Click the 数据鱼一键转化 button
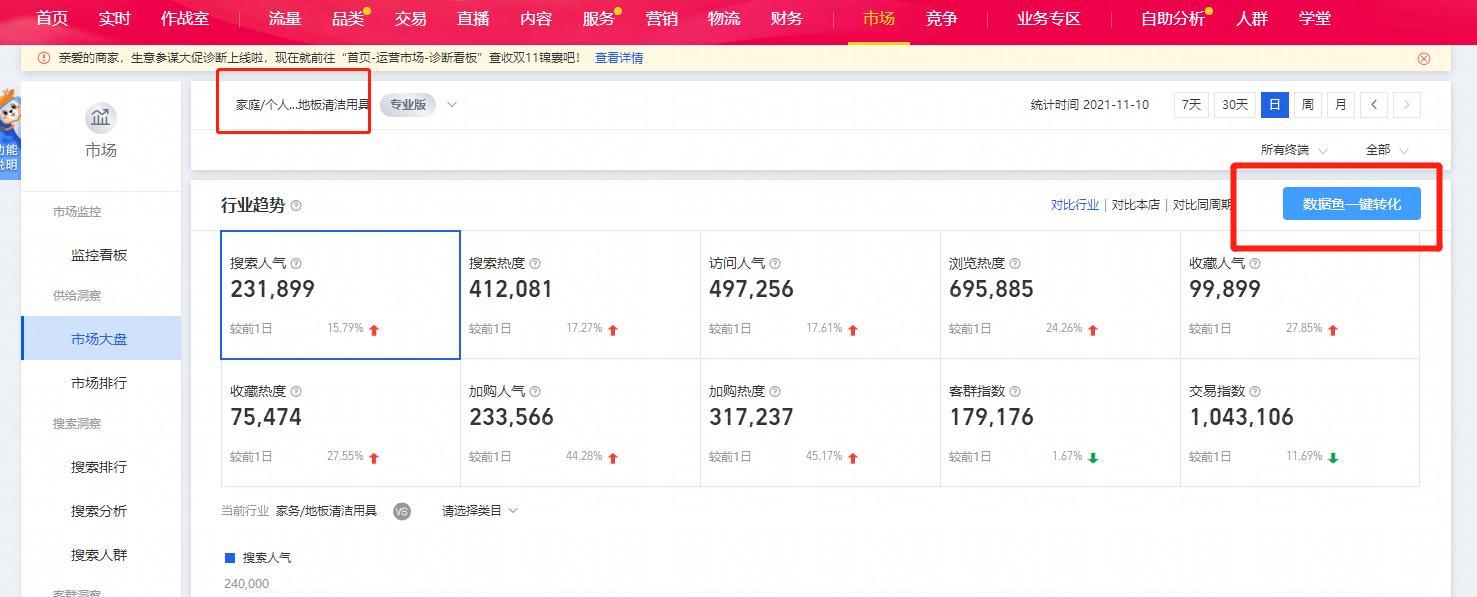The height and width of the screenshot is (597, 1477). pyautogui.click(x=1351, y=204)
